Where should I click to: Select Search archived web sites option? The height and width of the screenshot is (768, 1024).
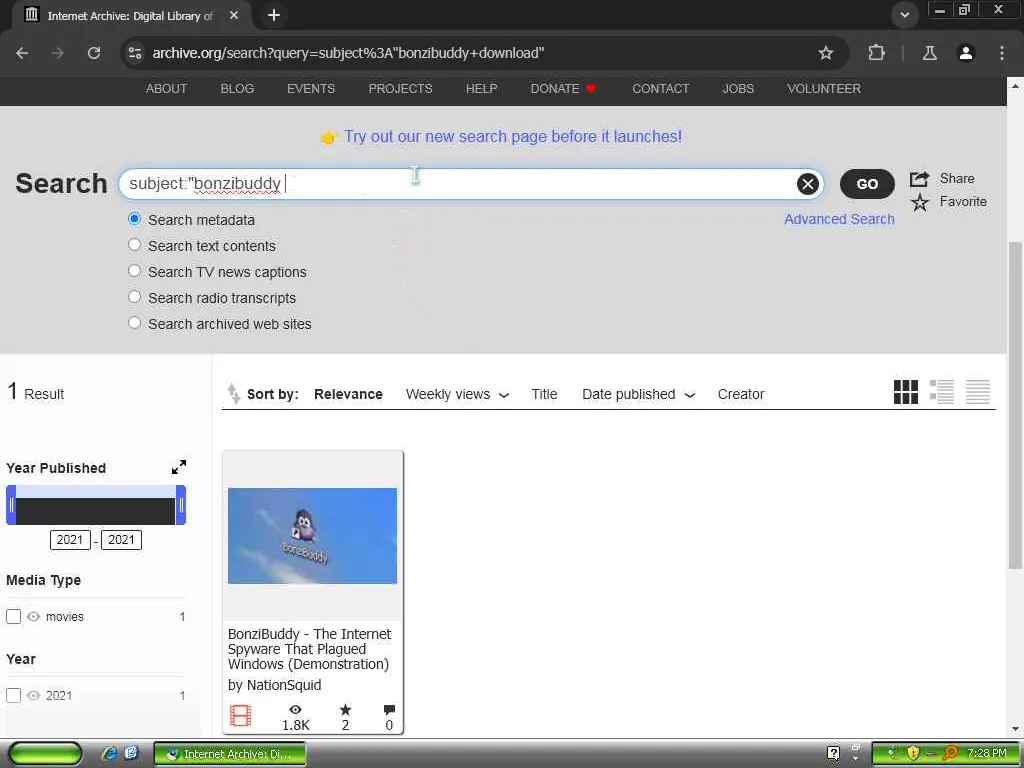[135, 323]
